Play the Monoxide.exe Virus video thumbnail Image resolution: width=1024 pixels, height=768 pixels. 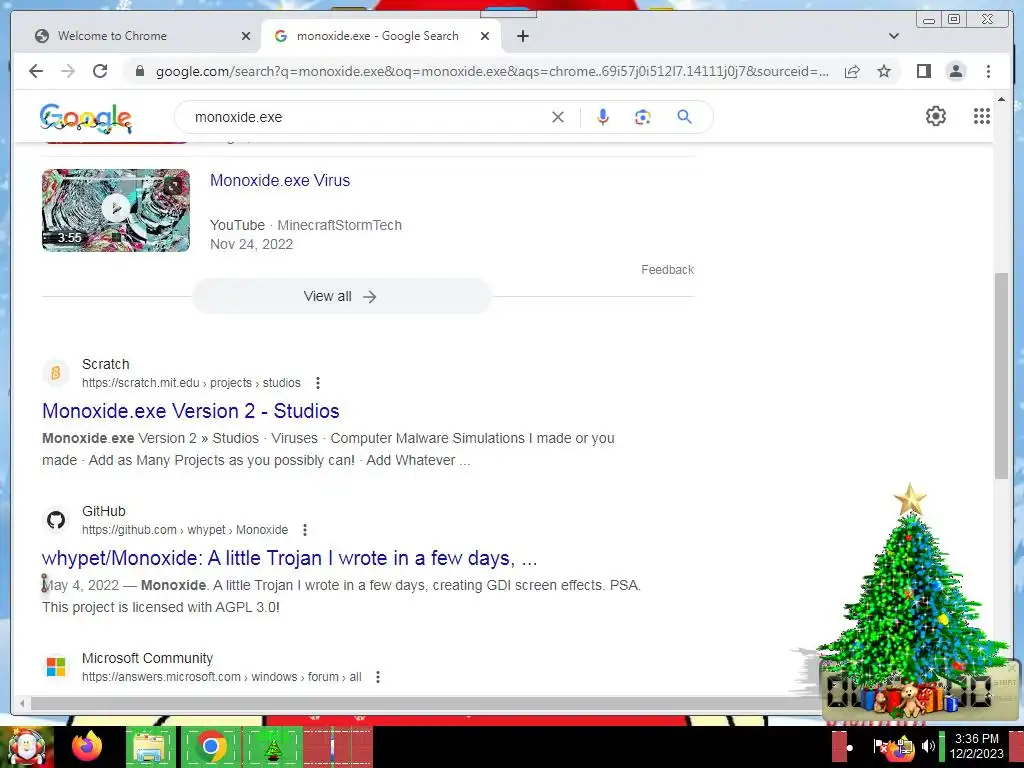pos(116,210)
